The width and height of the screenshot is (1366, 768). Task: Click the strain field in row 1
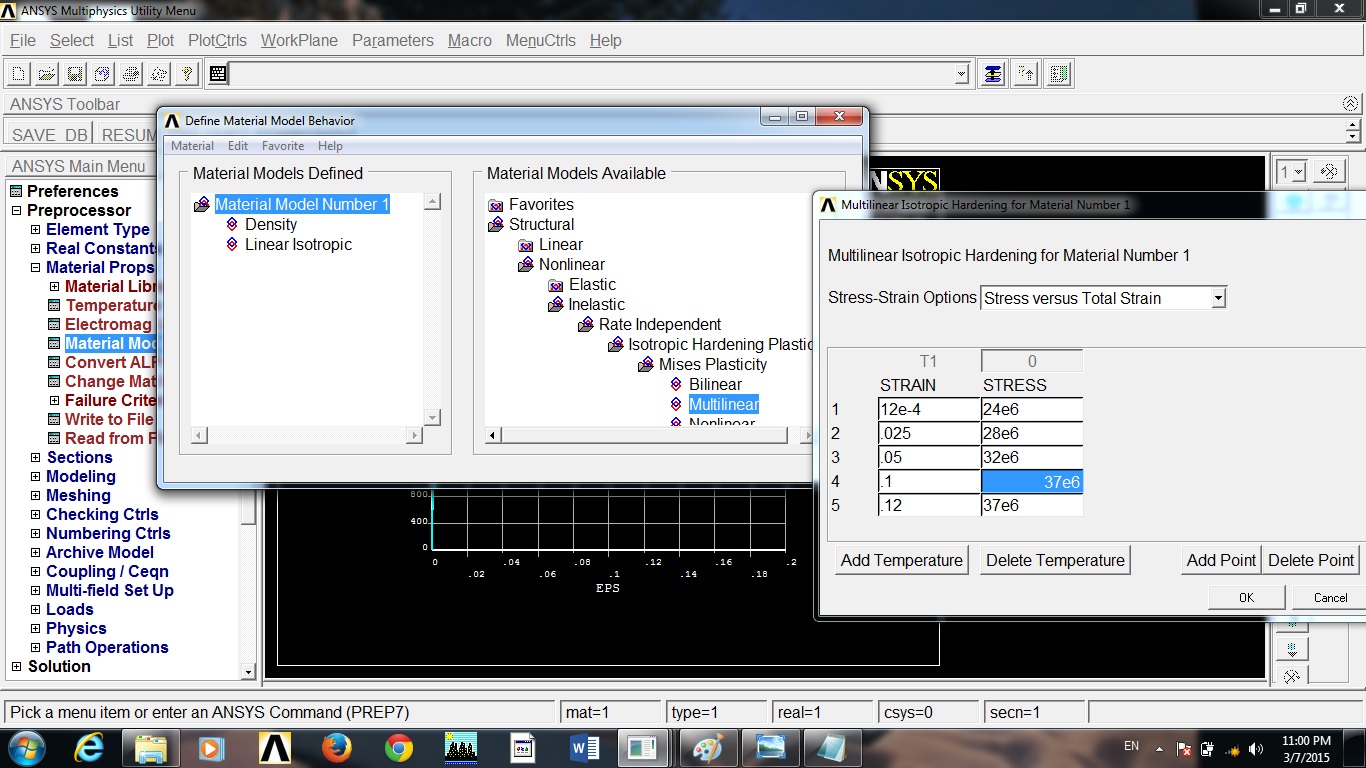929,409
